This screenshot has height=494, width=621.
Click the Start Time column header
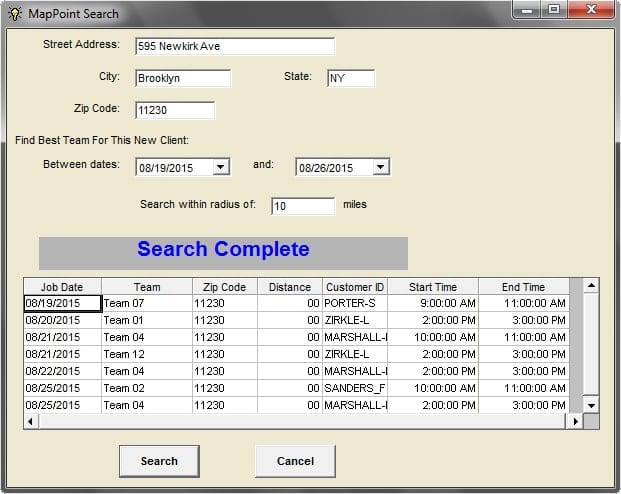(x=433, y=287)
